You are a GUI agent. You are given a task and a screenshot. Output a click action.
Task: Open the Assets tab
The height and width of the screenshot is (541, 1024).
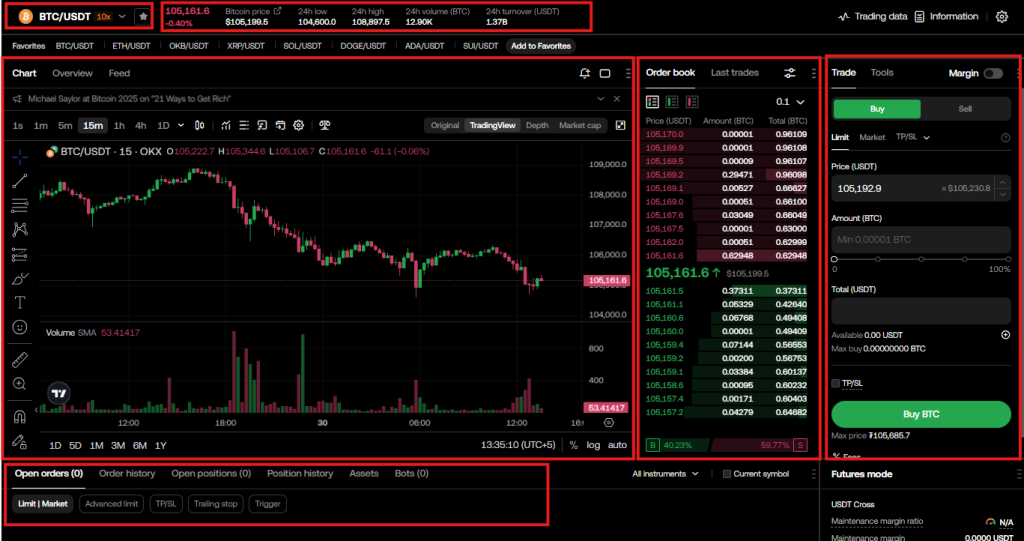click(364, 473)
